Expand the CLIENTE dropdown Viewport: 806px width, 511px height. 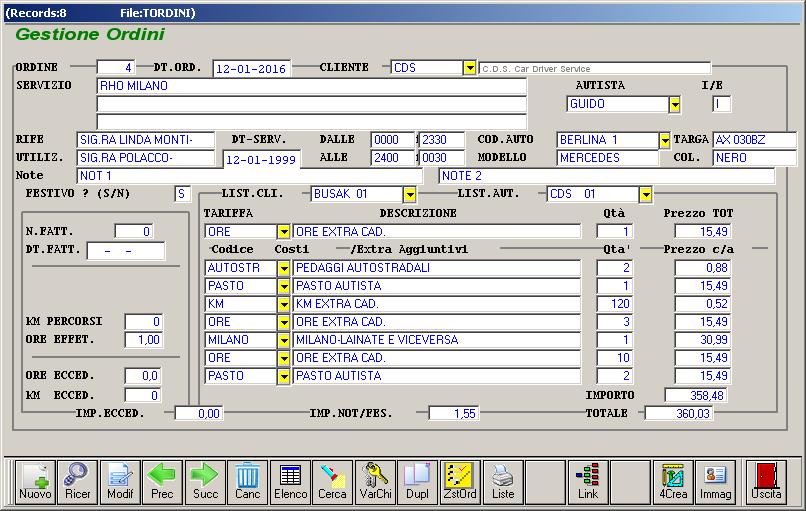pos(469,68)
